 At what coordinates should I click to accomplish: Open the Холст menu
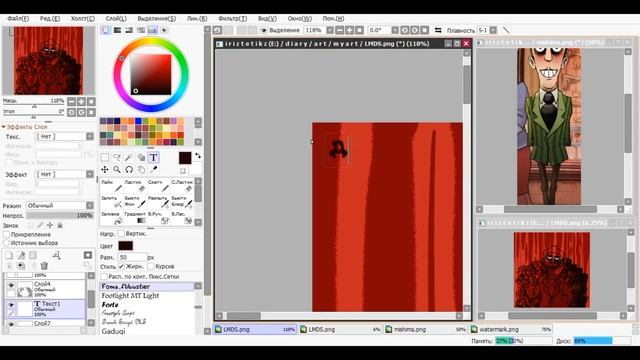coord(82,19)
